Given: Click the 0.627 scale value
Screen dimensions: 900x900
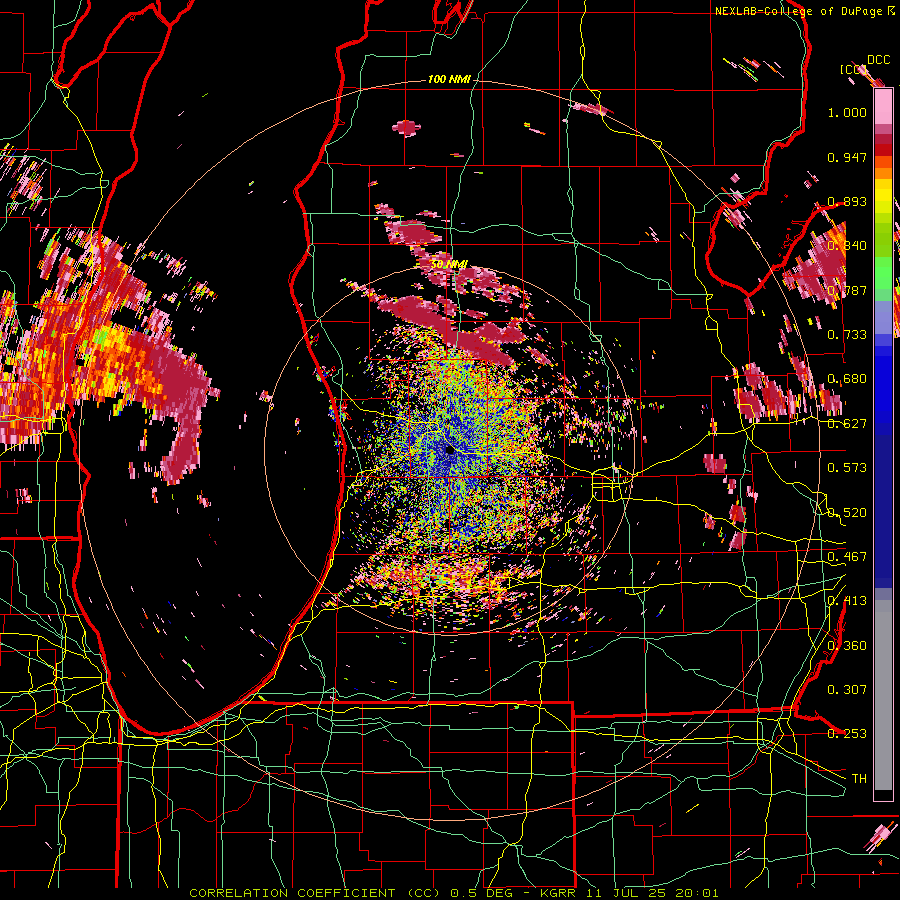Looking at the screenshot, I should 847,424.
